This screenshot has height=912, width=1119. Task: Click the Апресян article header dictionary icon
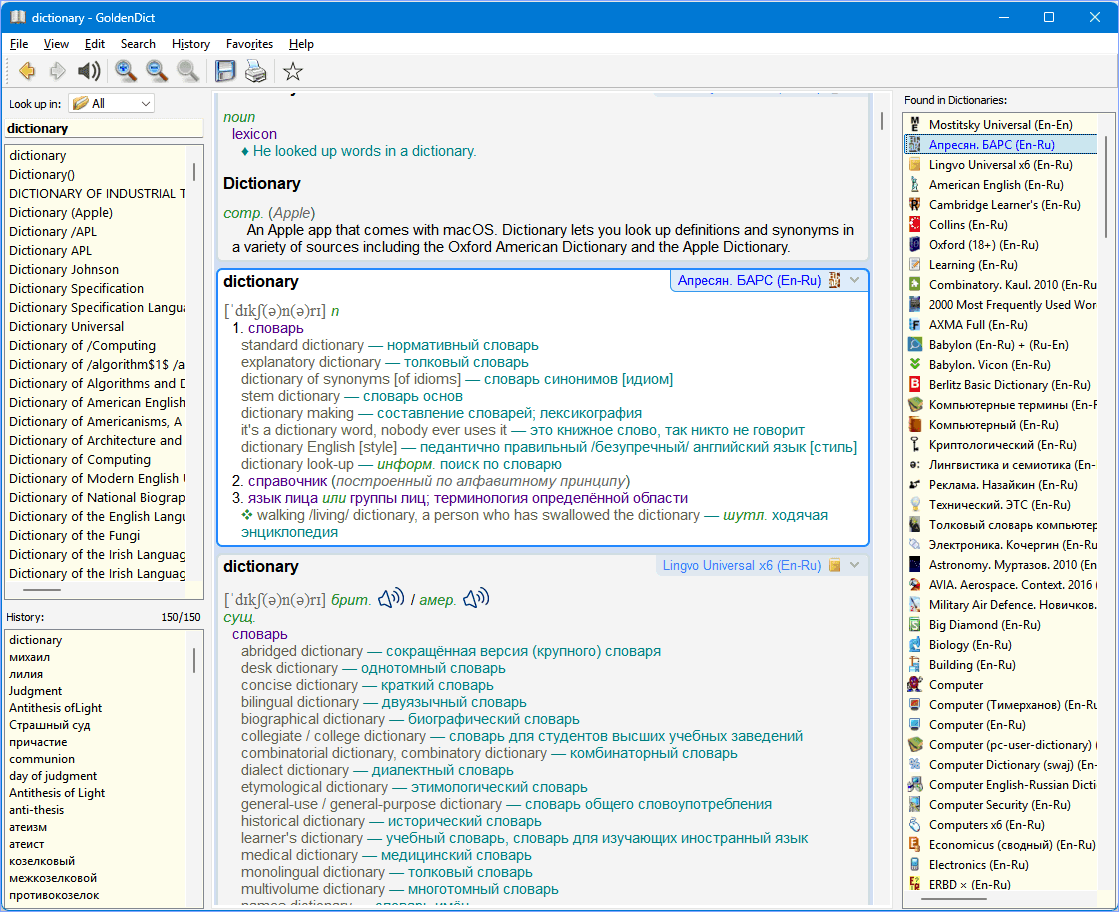(834, 280)
